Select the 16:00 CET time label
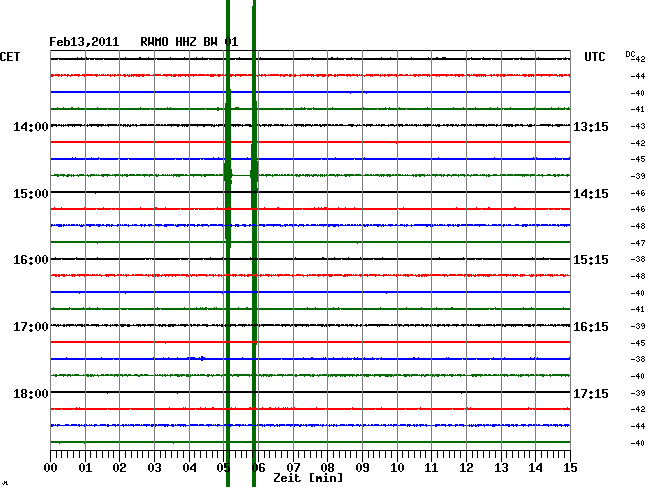Viewport: 650px width, 494px height. click(31, 260)
